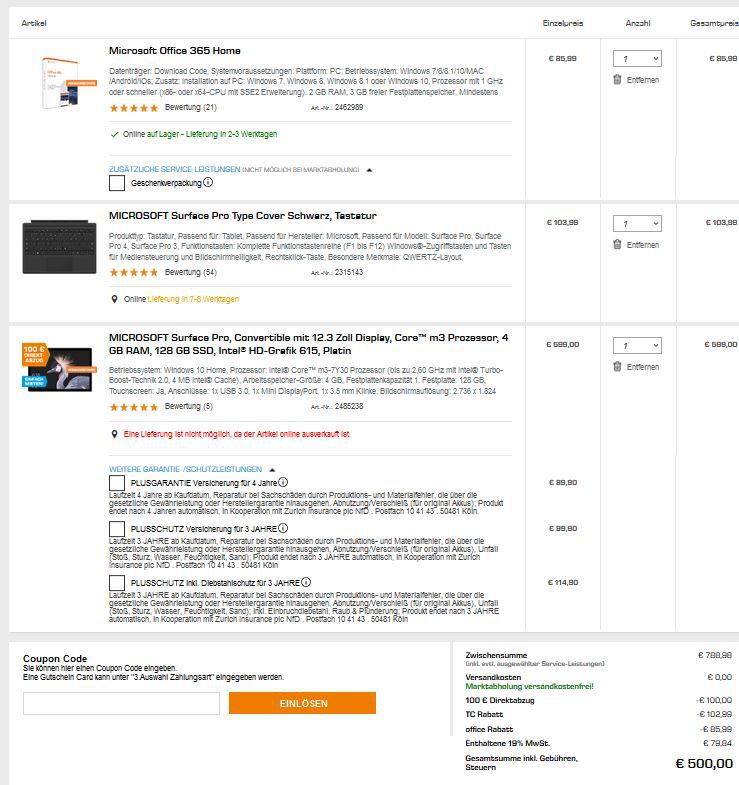Click Office 365 Home product thumbnail
Image resolution: width=739 pixels, height=785 pixels.
coord(69,83)
